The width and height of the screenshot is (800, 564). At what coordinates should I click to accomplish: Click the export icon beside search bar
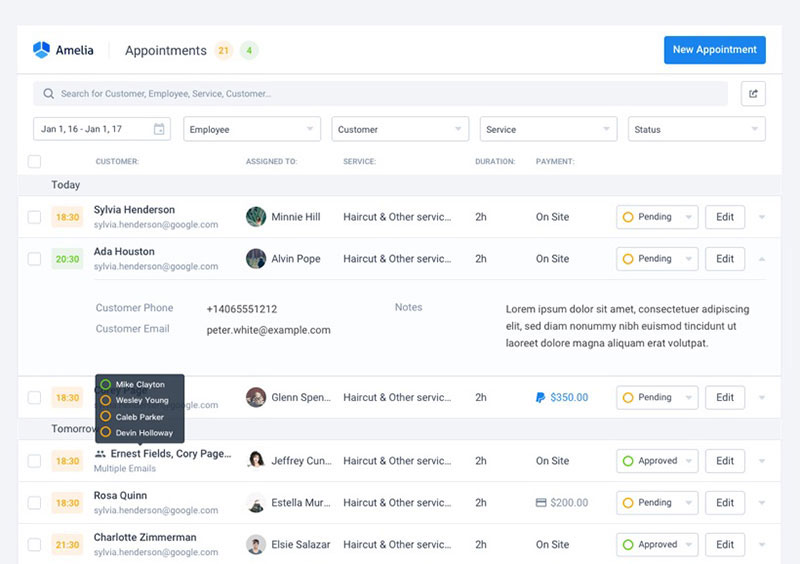753,94
